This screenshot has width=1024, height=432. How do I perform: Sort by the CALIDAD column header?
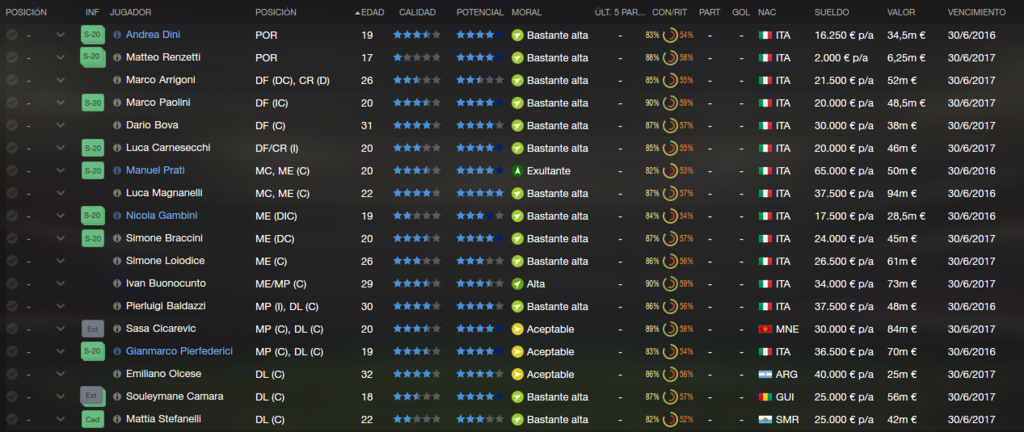pos(417,12)
